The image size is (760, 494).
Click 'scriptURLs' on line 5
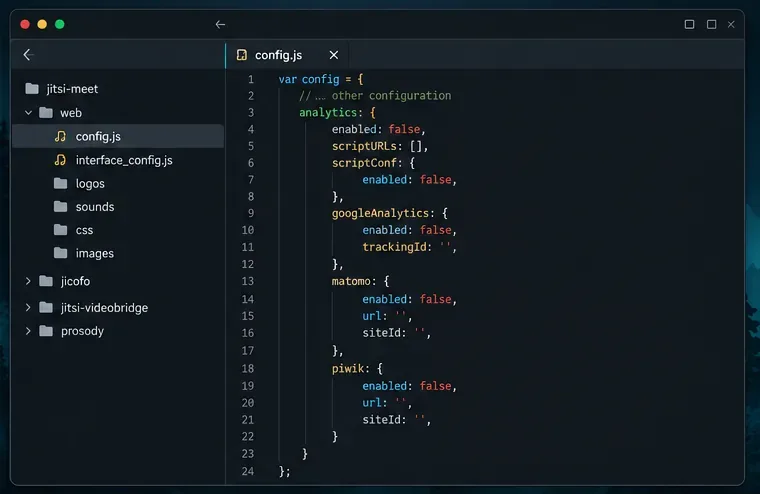[364, 146]
